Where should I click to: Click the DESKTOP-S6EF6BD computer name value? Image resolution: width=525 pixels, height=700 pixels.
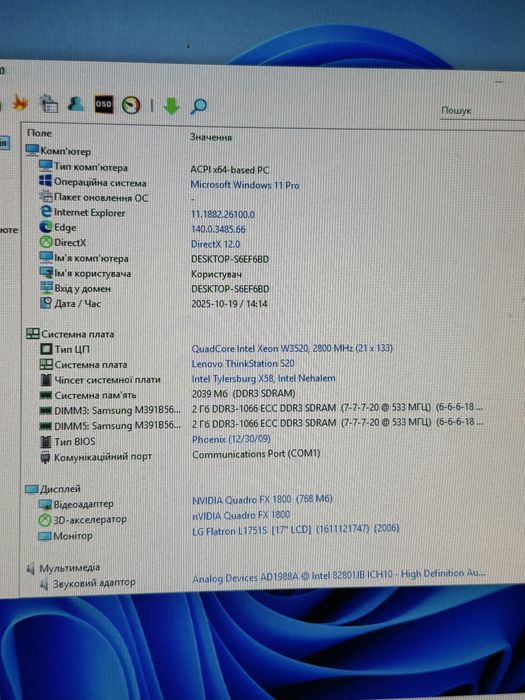(230, 259)
